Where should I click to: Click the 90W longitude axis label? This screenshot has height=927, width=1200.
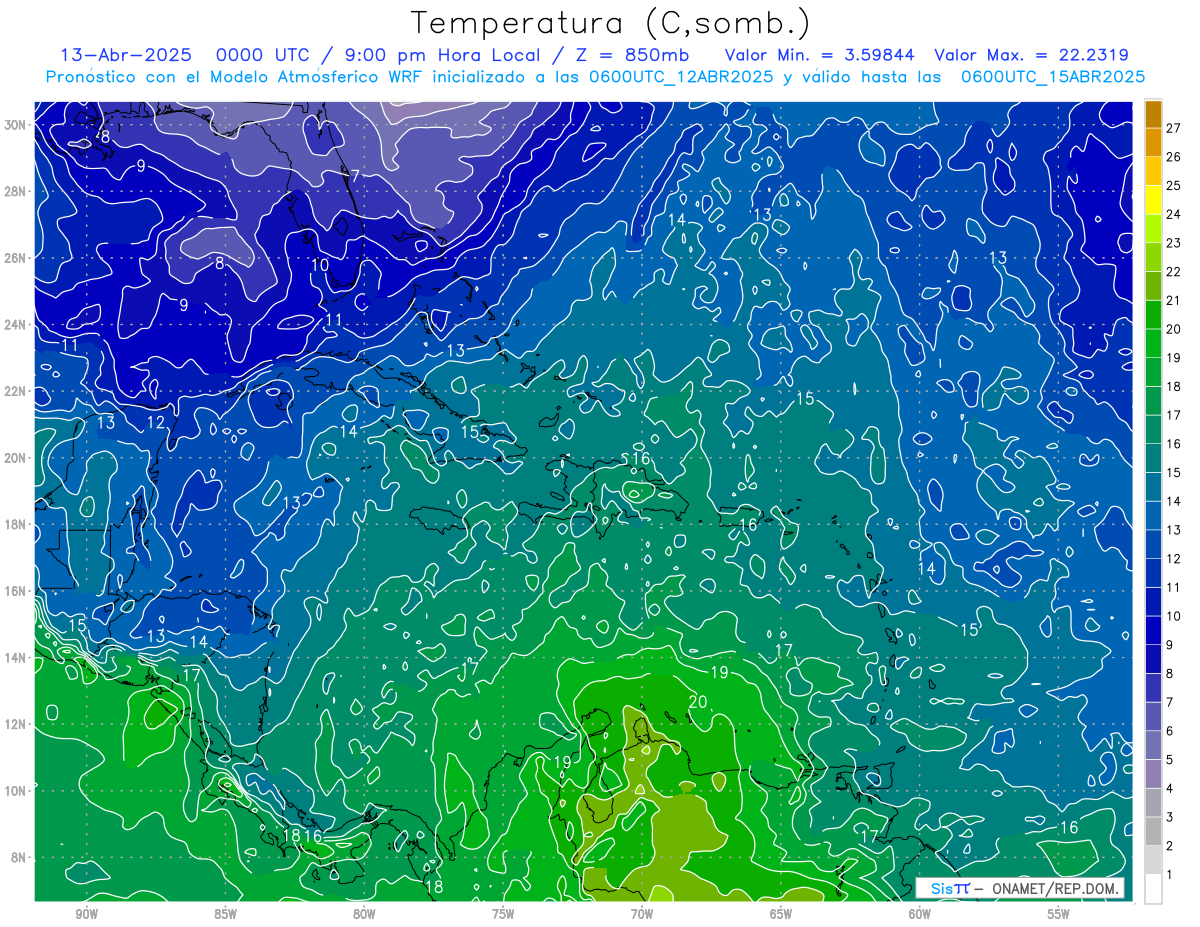[x=86, y=914]
